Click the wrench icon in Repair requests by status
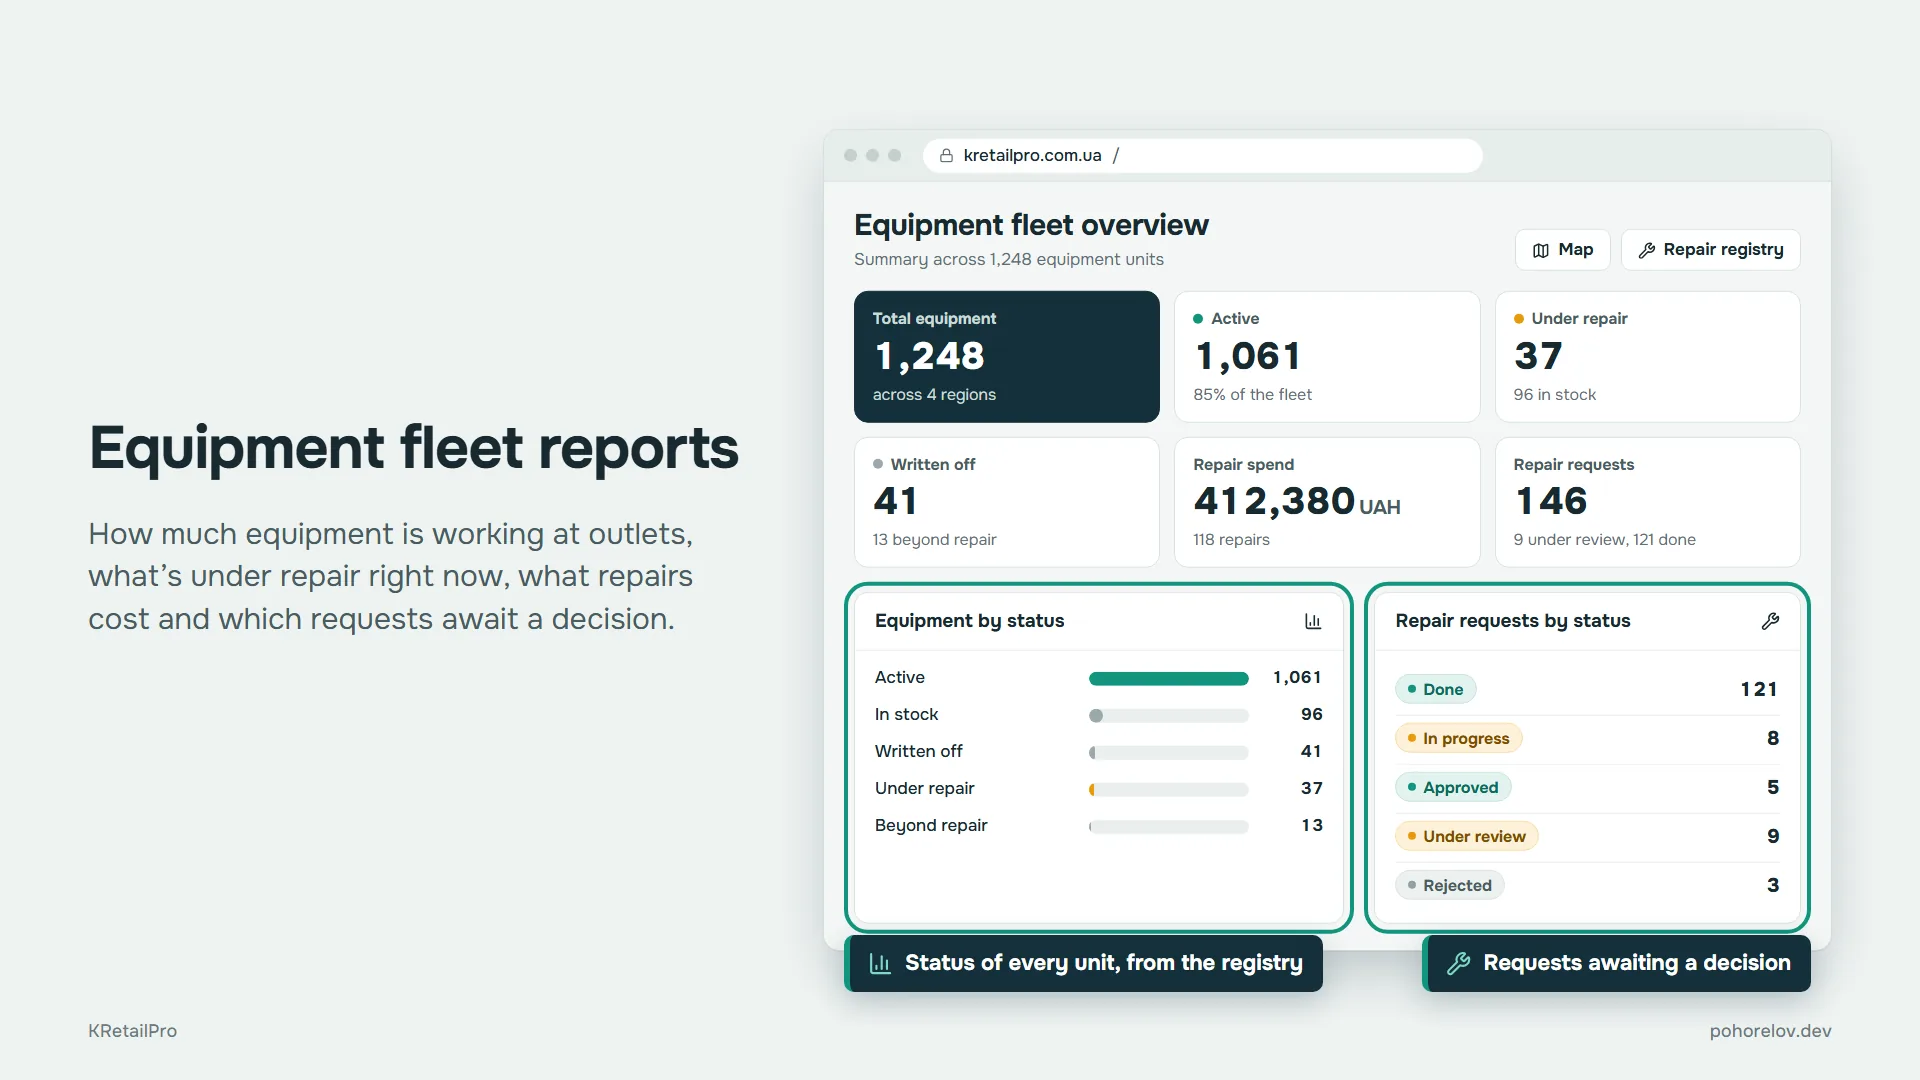The image size is (1920, 1080). pyautogui.click(x=1770, y=621)
